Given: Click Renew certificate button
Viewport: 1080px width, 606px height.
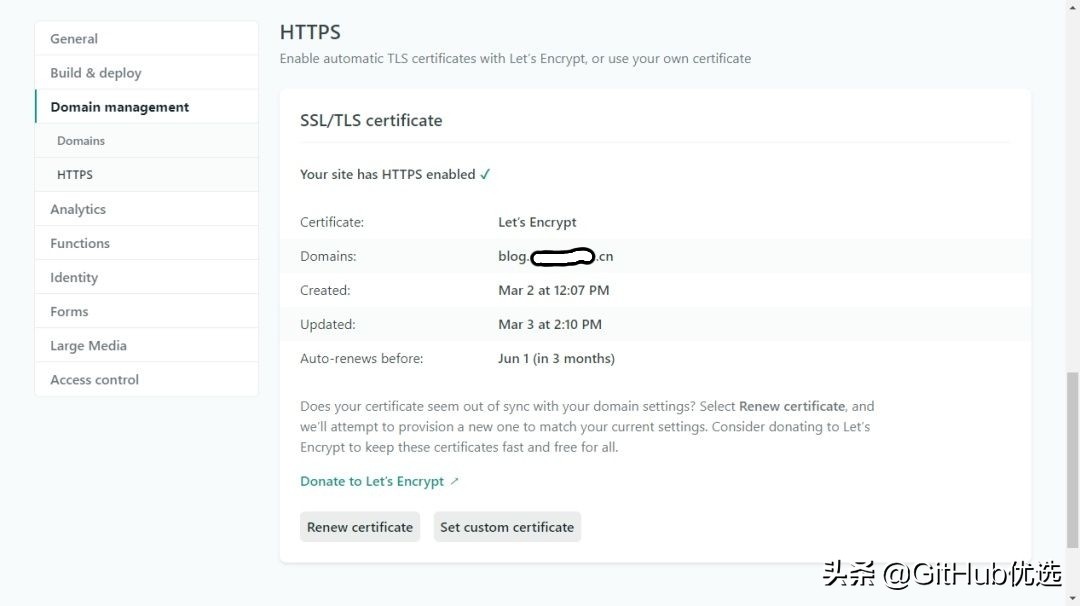Looking at the screenshot, I should [x=359, y=526].
